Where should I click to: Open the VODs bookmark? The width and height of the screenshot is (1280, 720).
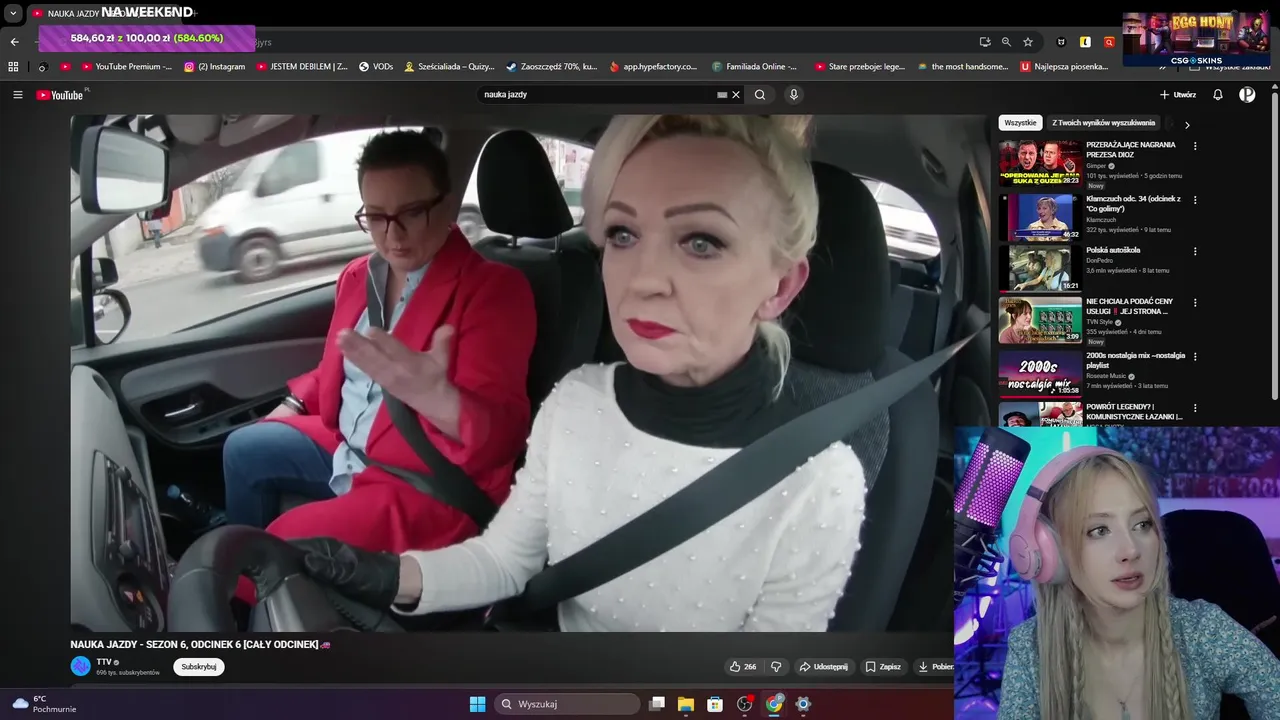(x=376, y=67)
